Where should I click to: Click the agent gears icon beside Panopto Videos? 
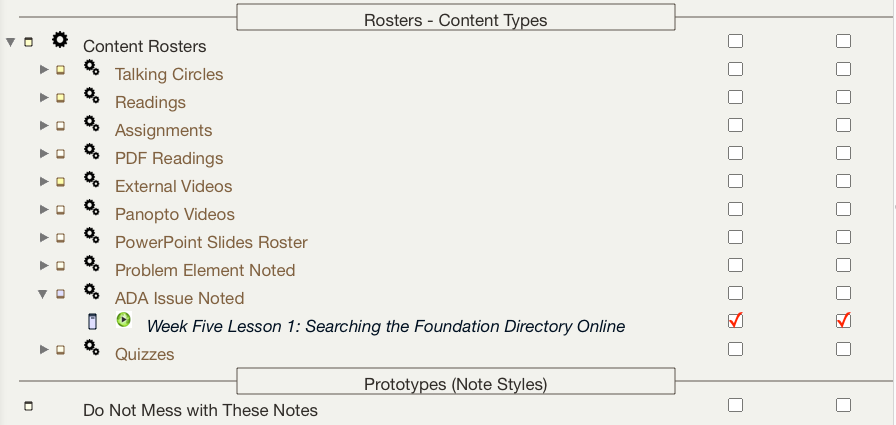click(x=91, y=208)
